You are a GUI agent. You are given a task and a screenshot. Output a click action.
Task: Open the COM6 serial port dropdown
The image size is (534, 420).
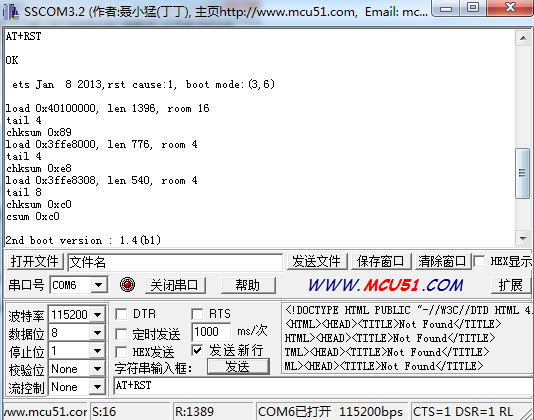(99, 284)
